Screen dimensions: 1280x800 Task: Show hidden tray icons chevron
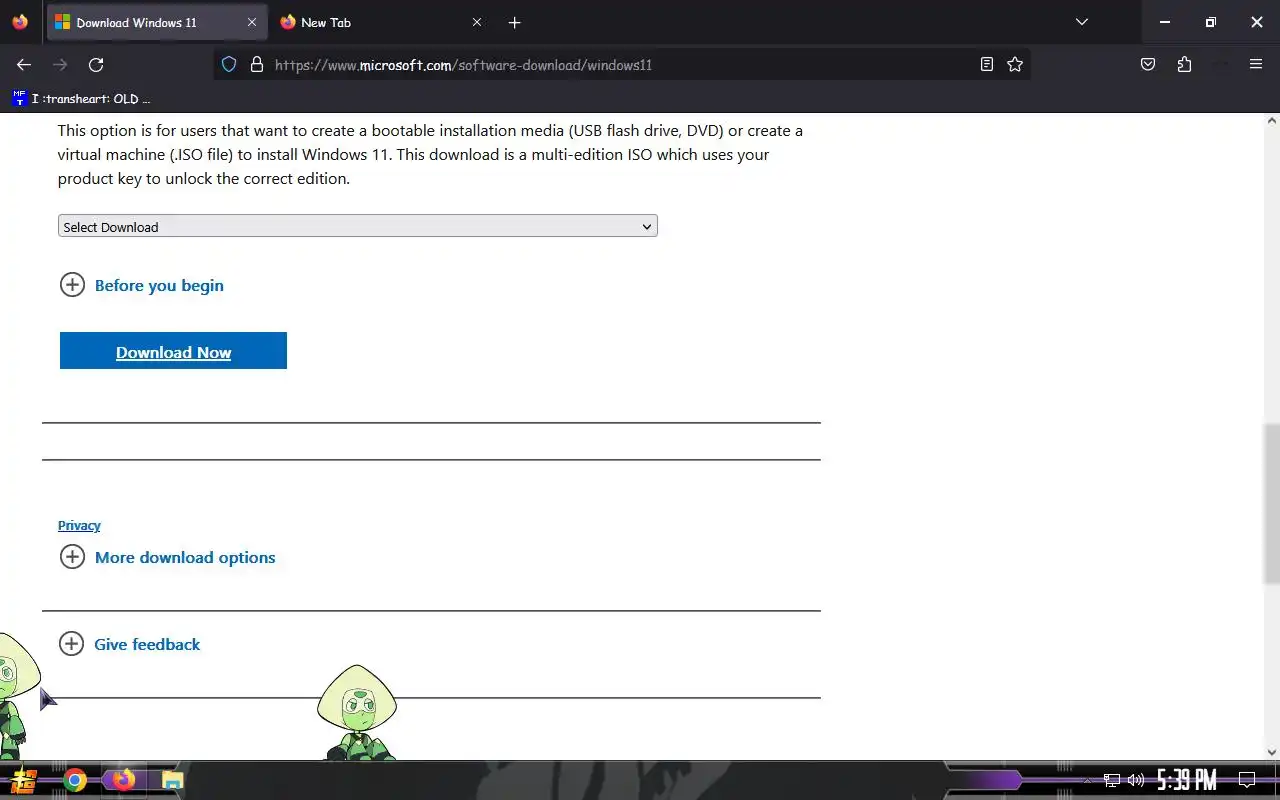point(1087,780)
